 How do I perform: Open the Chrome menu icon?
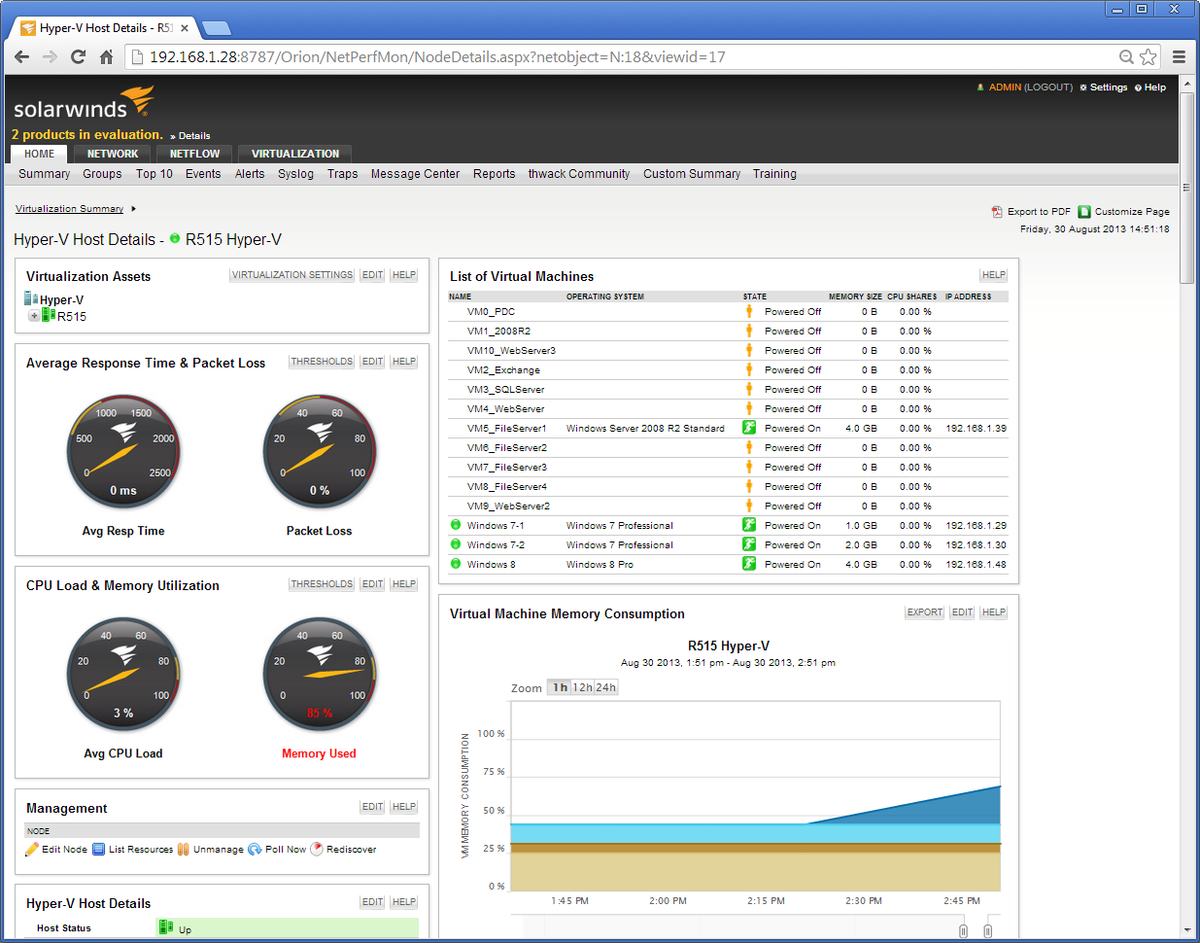point(1178,57)
